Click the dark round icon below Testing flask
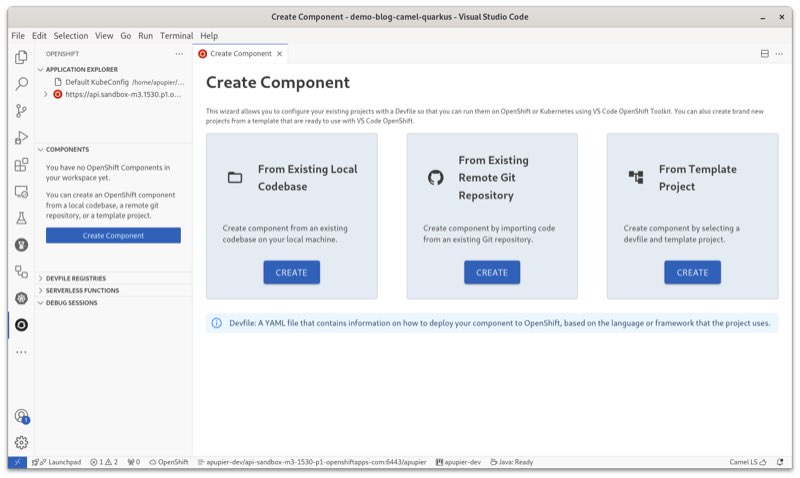 [x=21, y=245]
